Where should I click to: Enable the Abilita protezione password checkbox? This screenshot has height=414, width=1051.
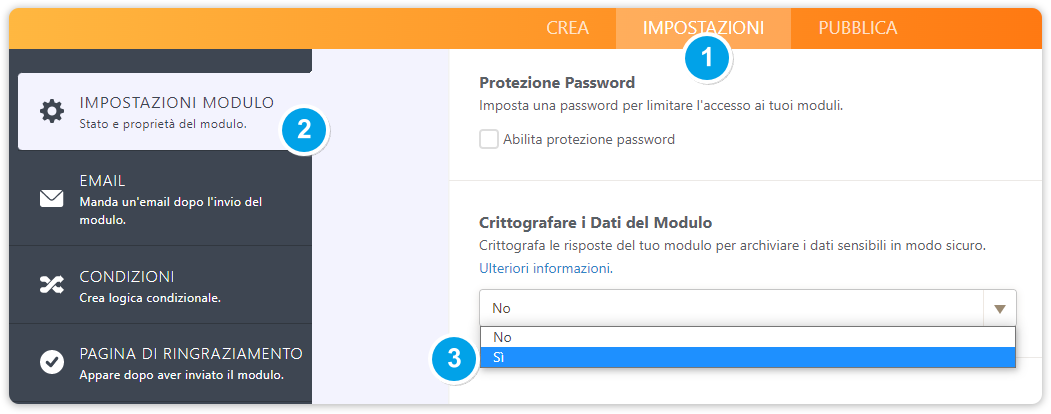[489, 139]
